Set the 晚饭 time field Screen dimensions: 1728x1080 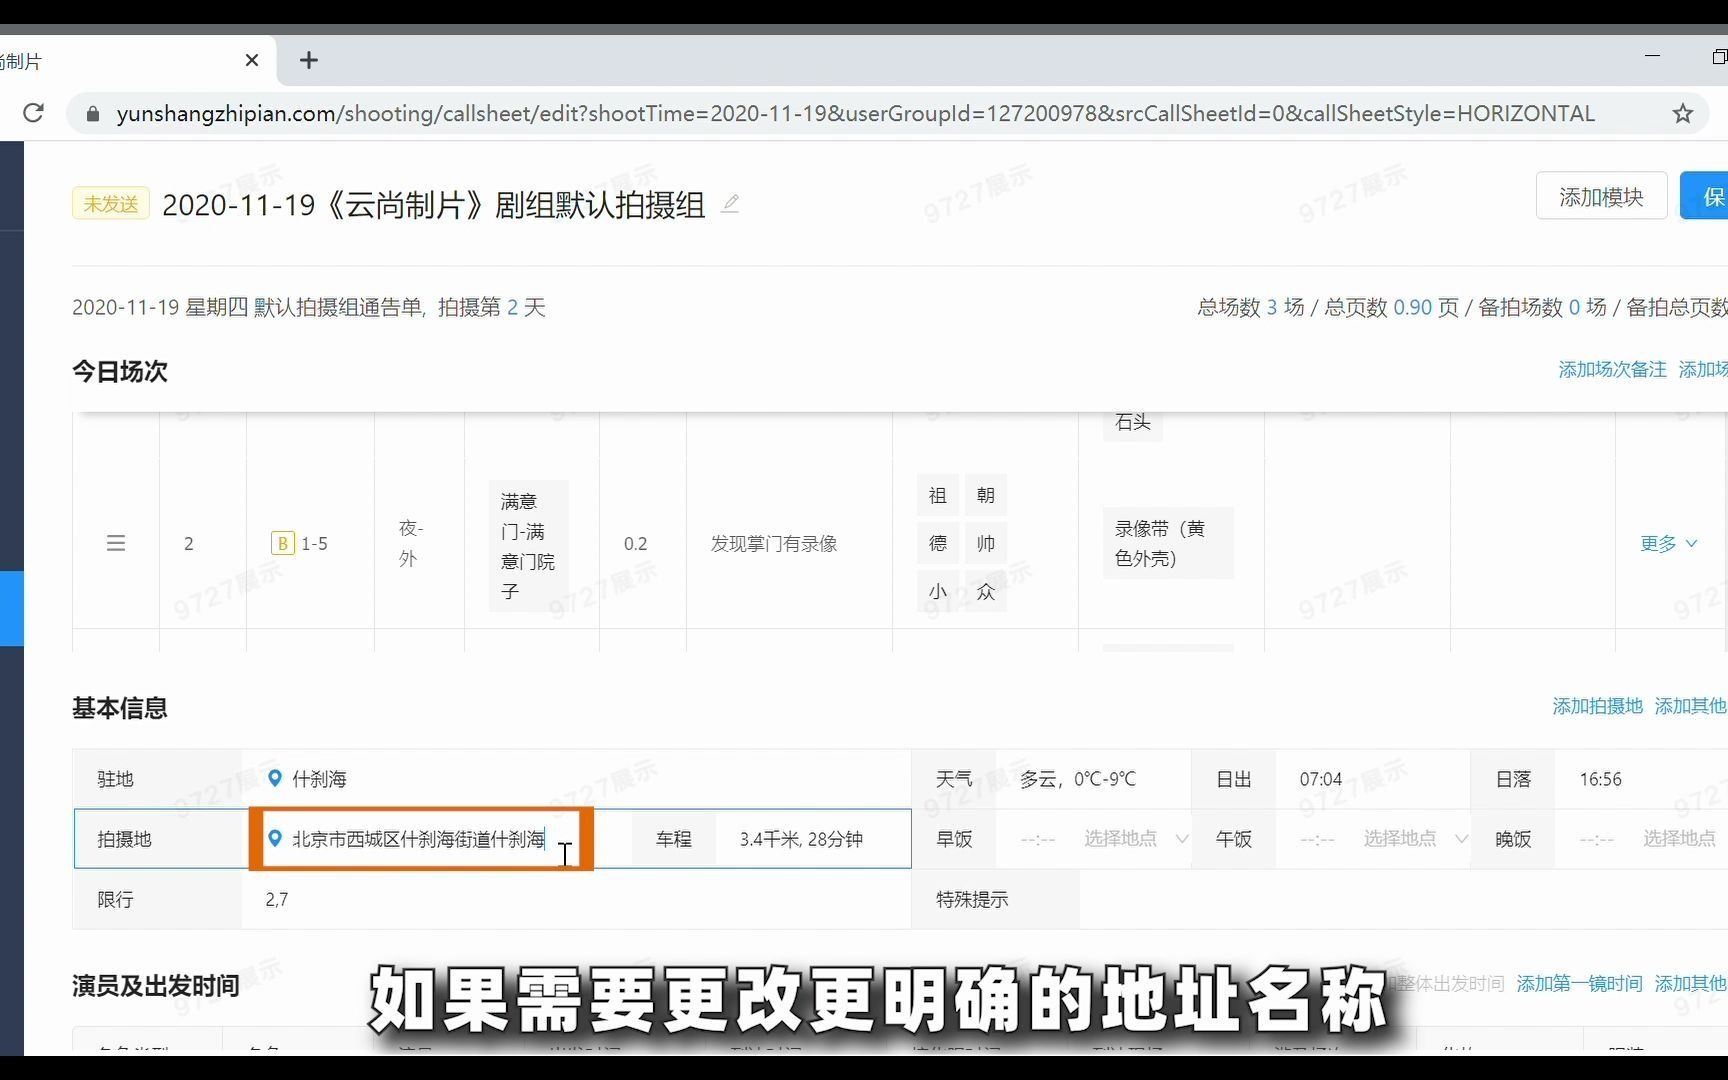(1597, 839)
